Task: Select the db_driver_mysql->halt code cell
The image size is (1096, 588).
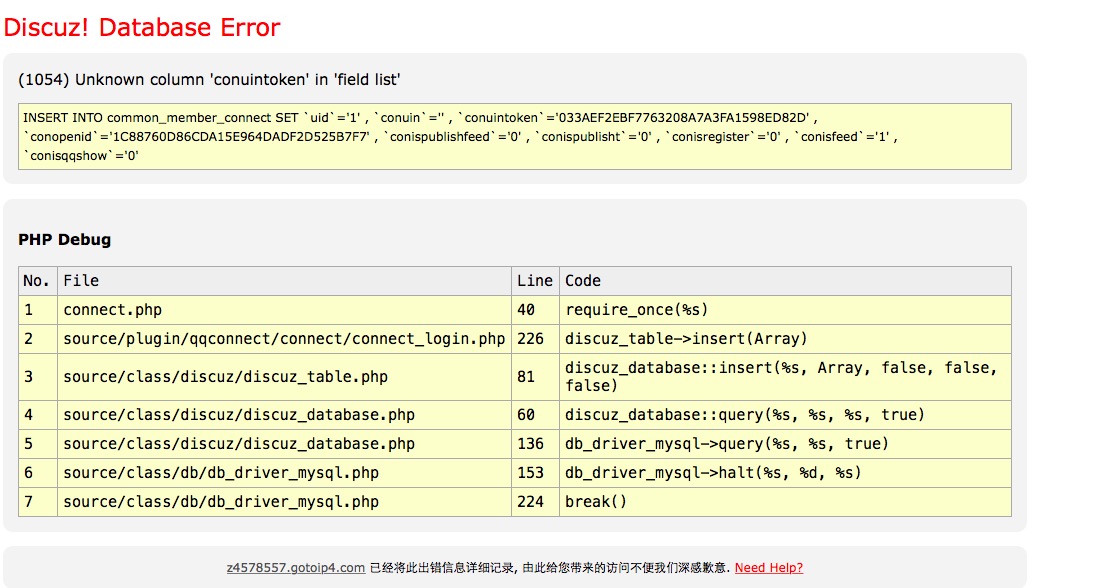Action: click(713, 472)
